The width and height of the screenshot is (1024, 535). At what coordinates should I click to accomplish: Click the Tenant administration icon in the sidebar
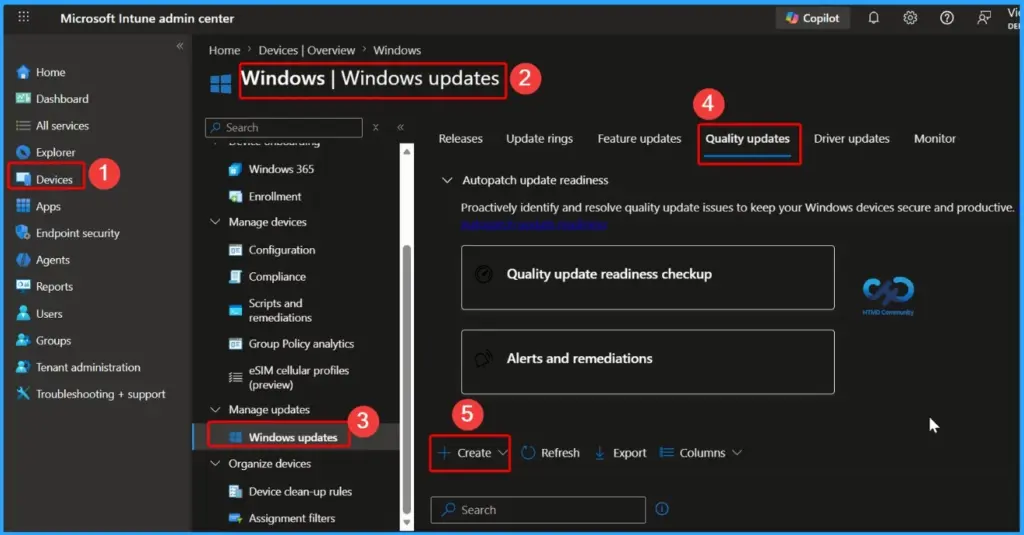[x=23, y=366]
